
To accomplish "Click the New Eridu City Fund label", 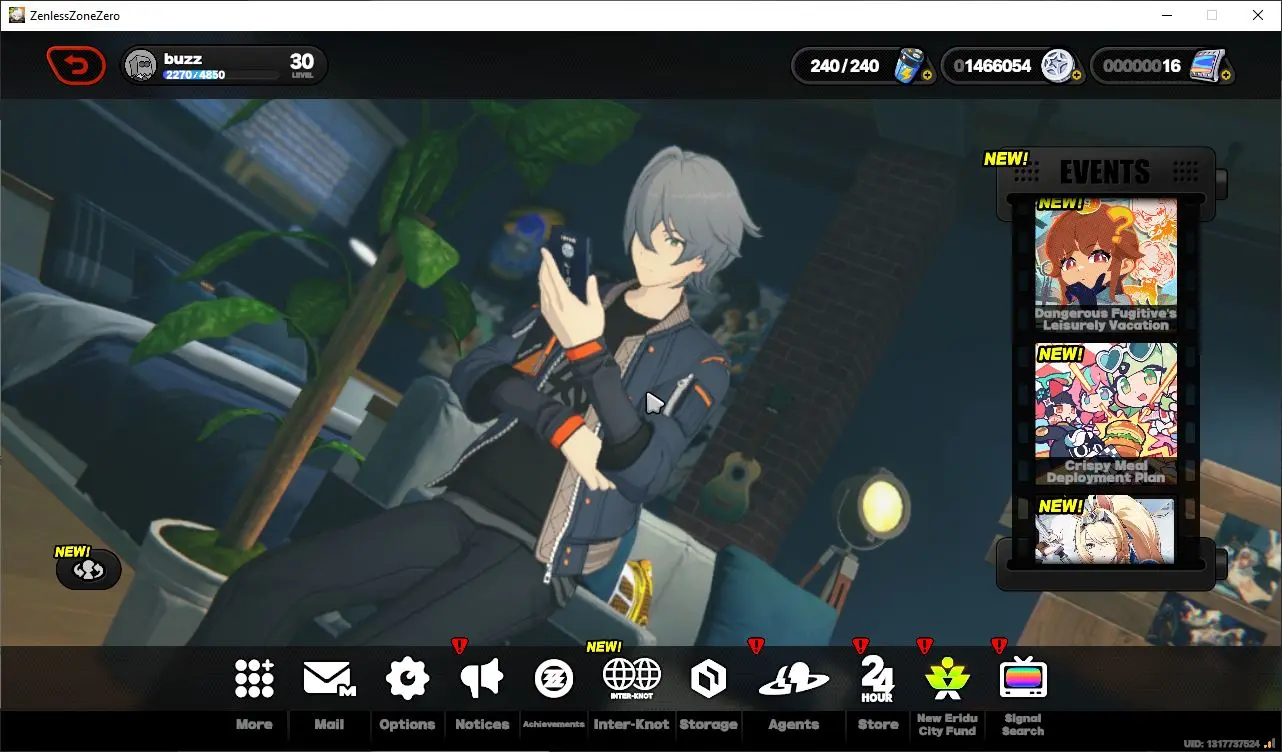I will pyautogui.click(x=947, y=725).
